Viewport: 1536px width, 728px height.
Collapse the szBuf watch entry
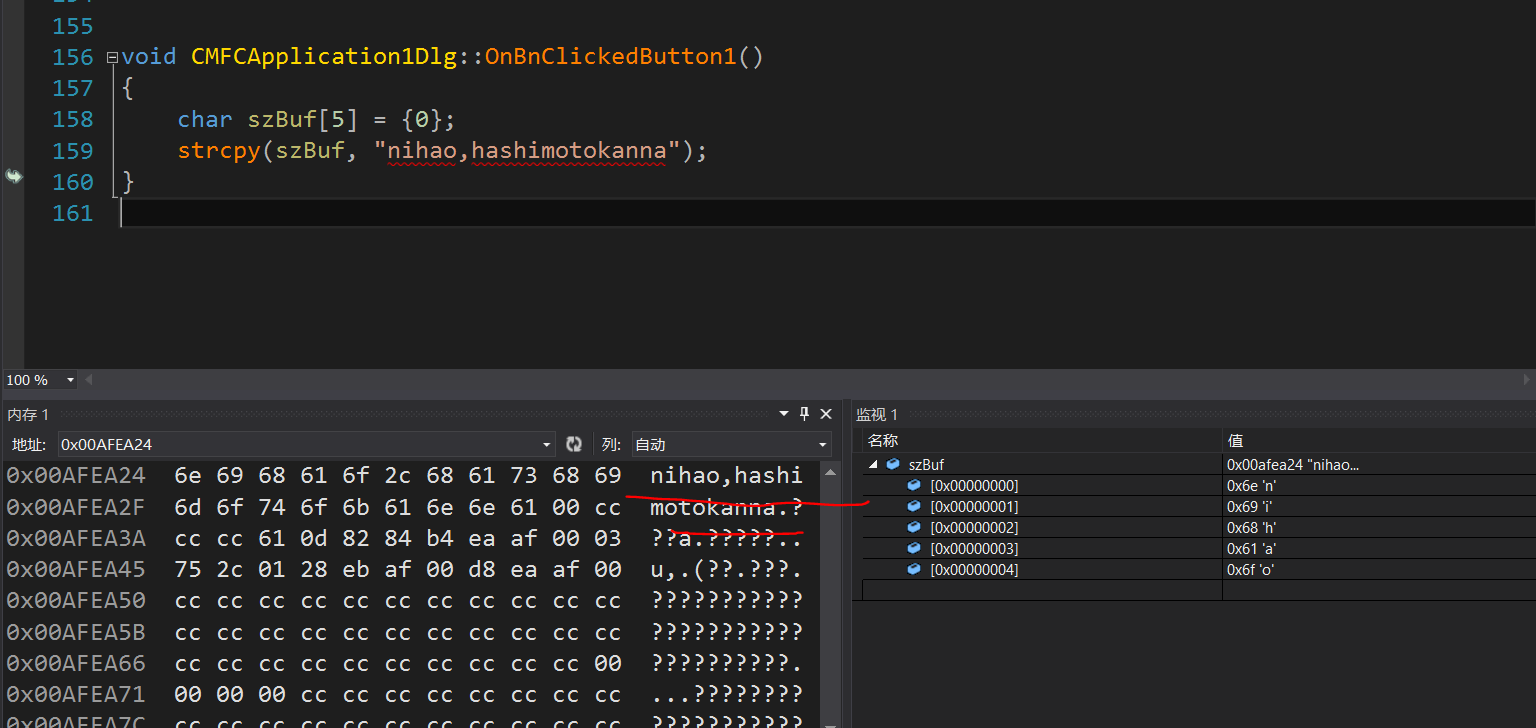click(873, 464)
